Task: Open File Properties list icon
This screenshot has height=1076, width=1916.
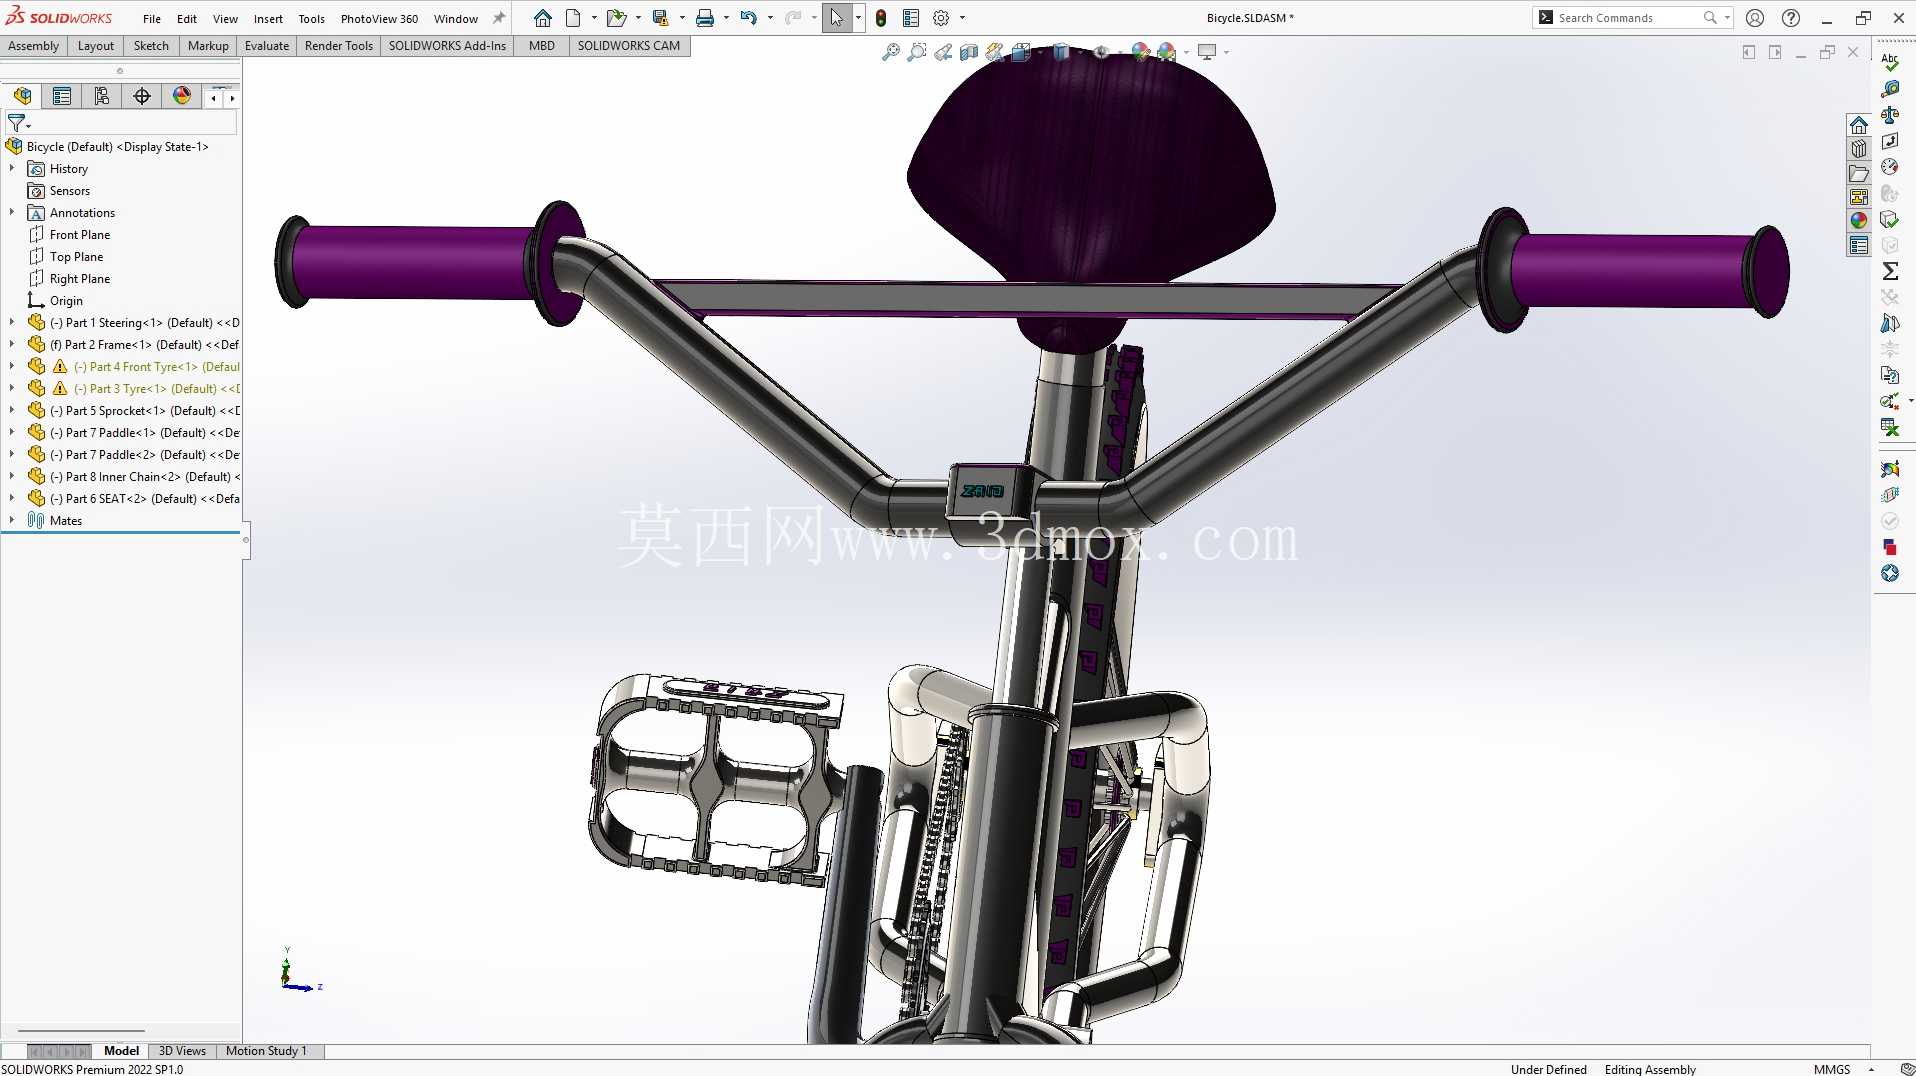Action: click(x=911, y=18)
